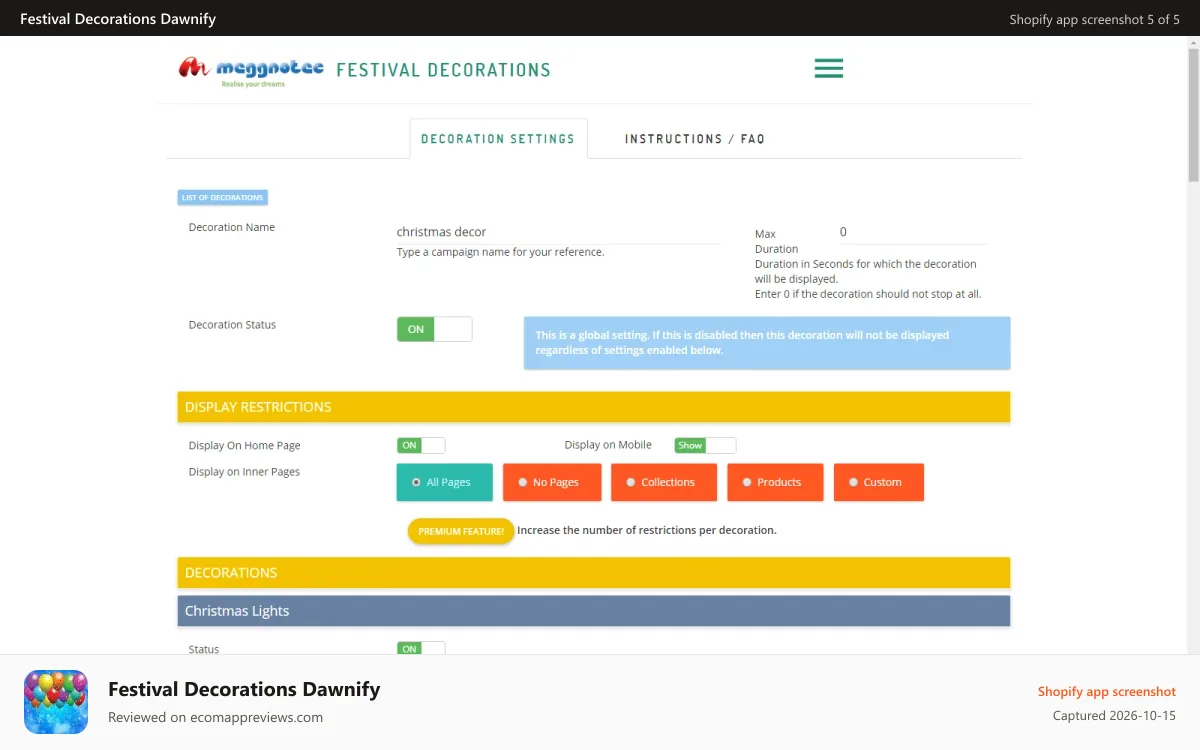Switch to the Decoration Settings tab
The width and height of the screenshot is (1200, 750).
click(x=498, y=139)
